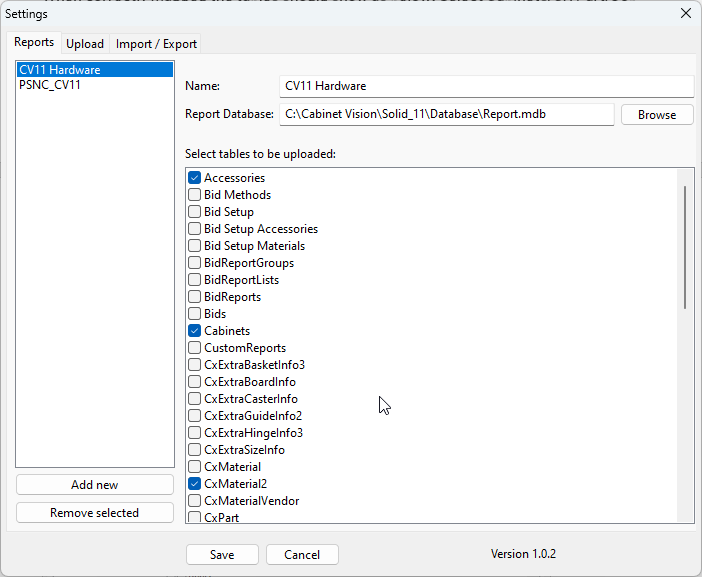Viewport: 702px width, 577px height.
Task: Click into the Name text field
Action: pos(486,87)
